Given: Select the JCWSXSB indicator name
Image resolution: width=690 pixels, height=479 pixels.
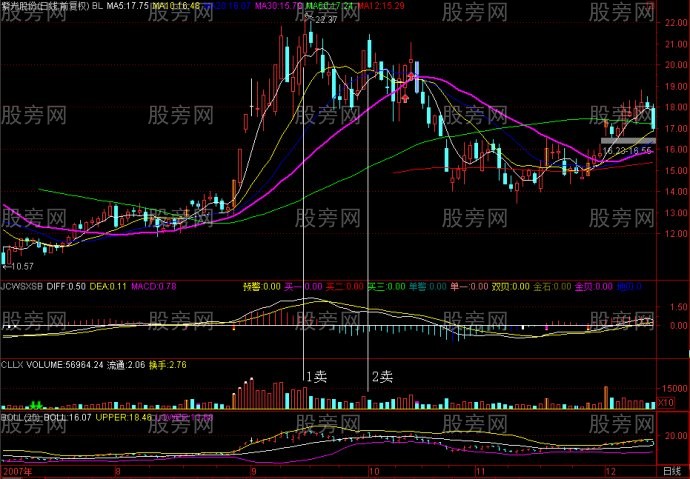Looking at the screenshot, I should pyautogui.click(x=22, y=286).
